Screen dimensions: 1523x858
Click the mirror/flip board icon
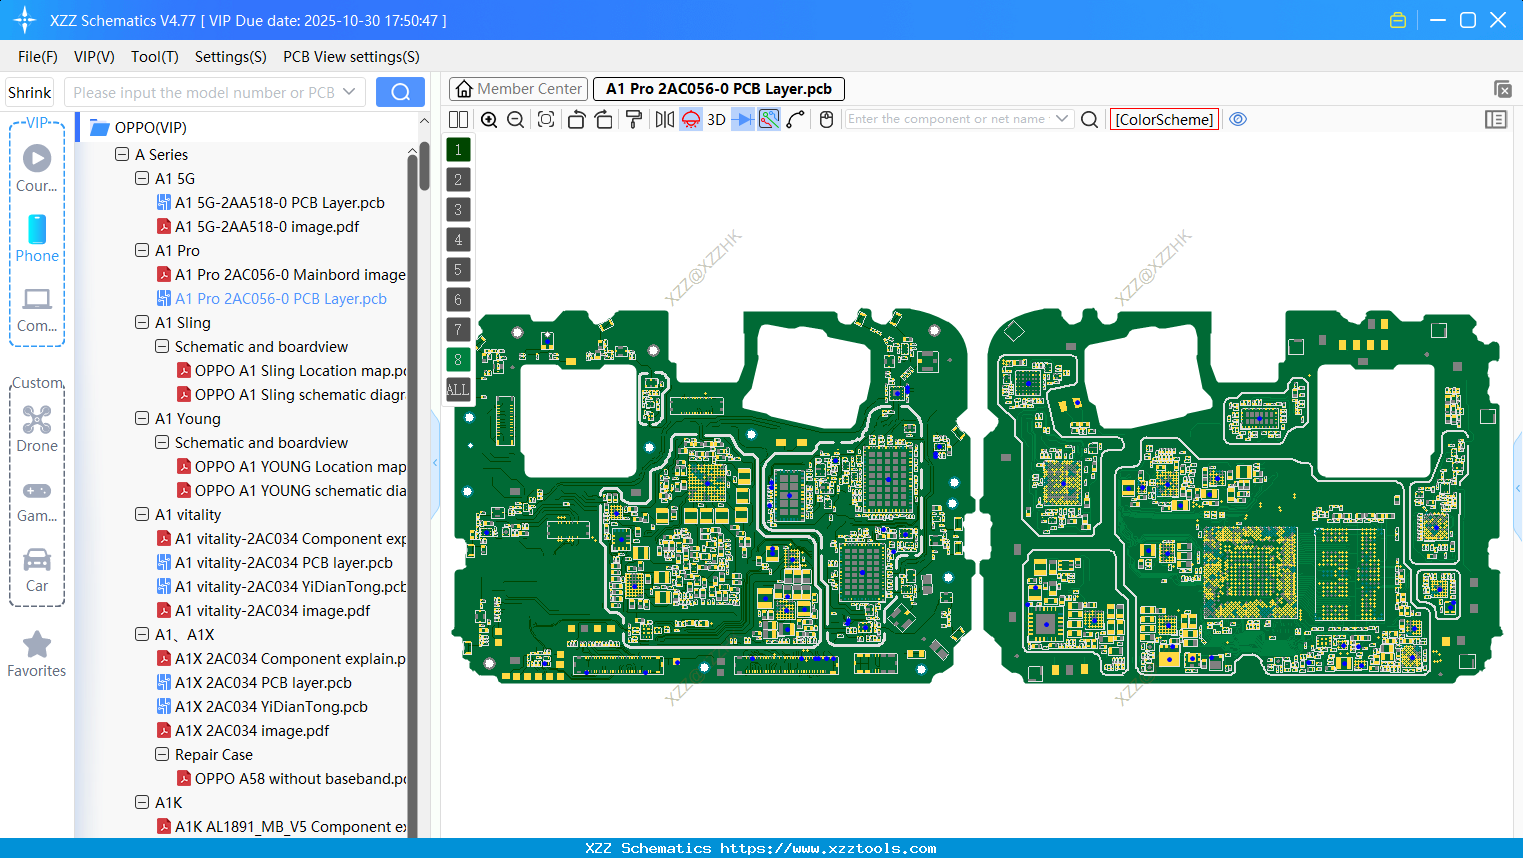coord(663,119)
